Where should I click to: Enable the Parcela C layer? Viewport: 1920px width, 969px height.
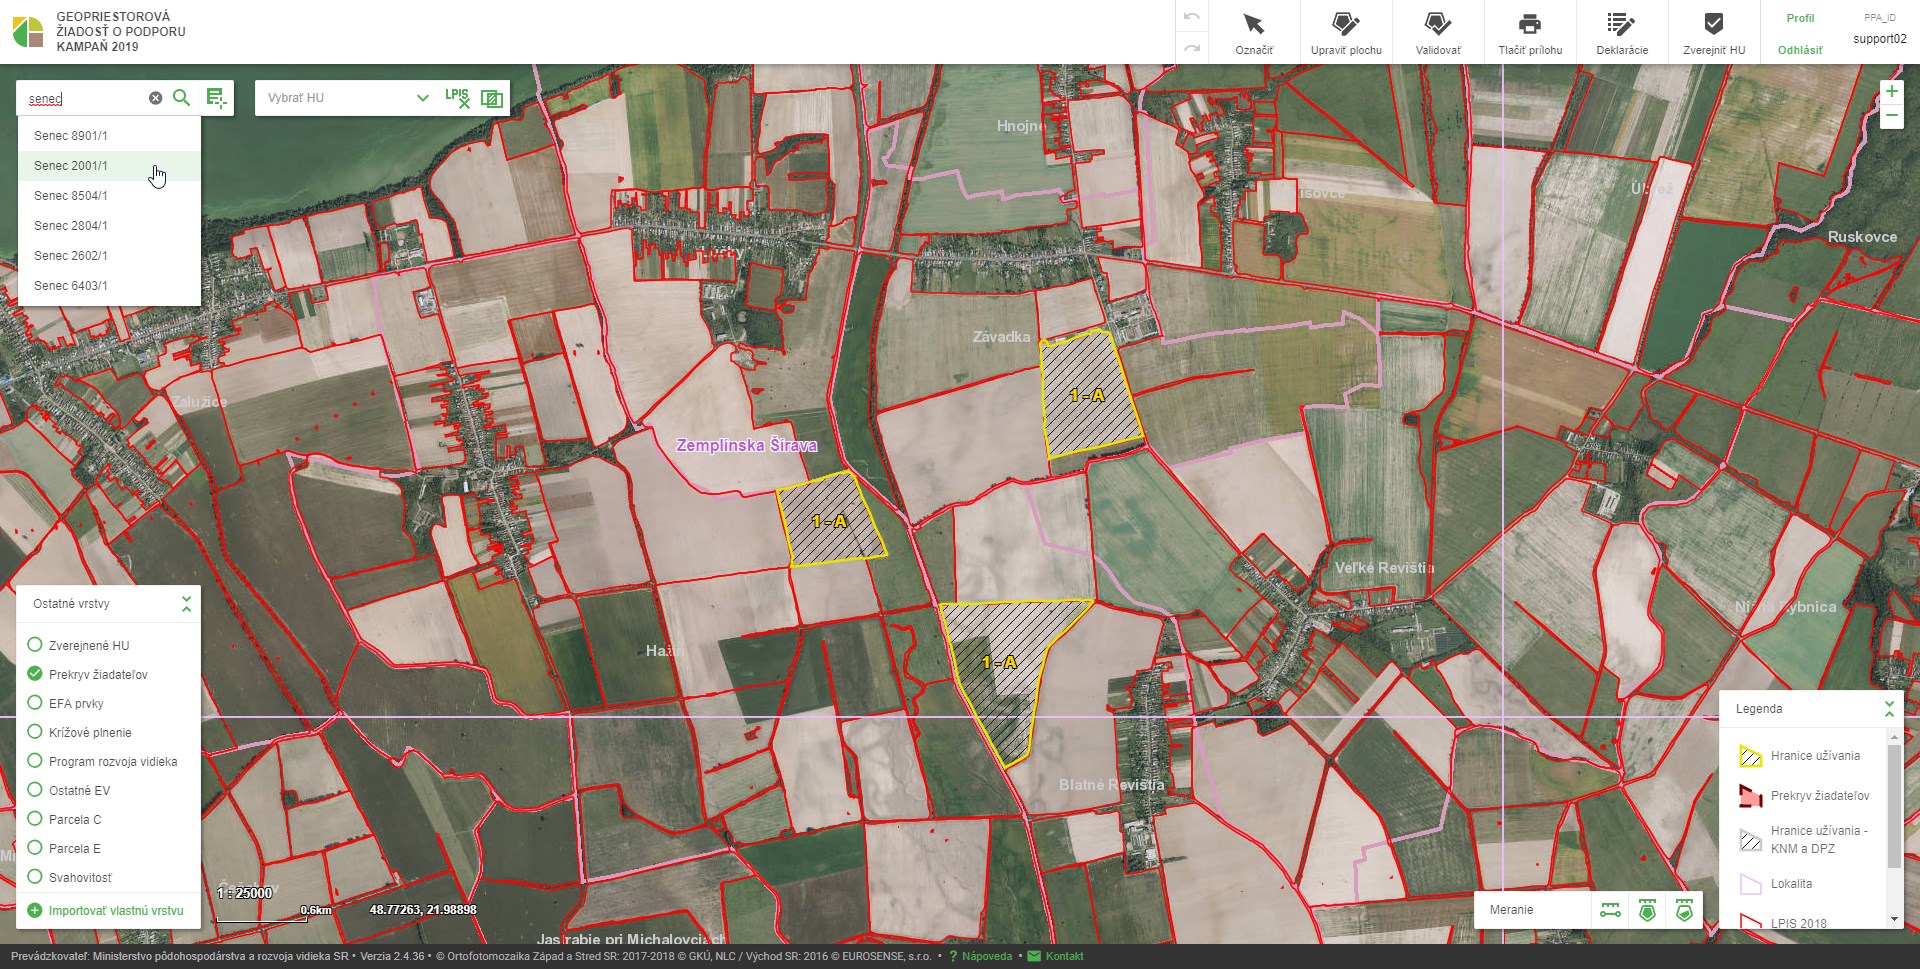pos(34,819)
